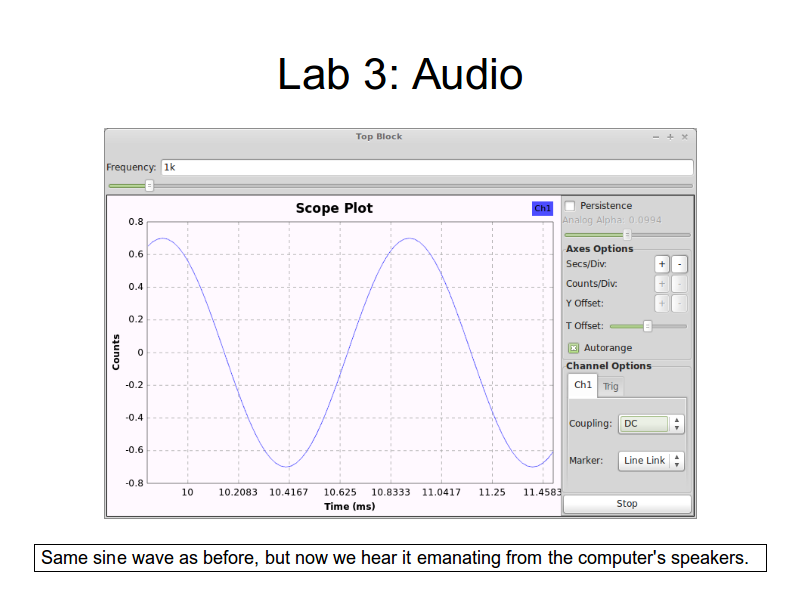Click the Secs/Div minus button
Viewport: 800px width, 600px height.
coord(679,264)
